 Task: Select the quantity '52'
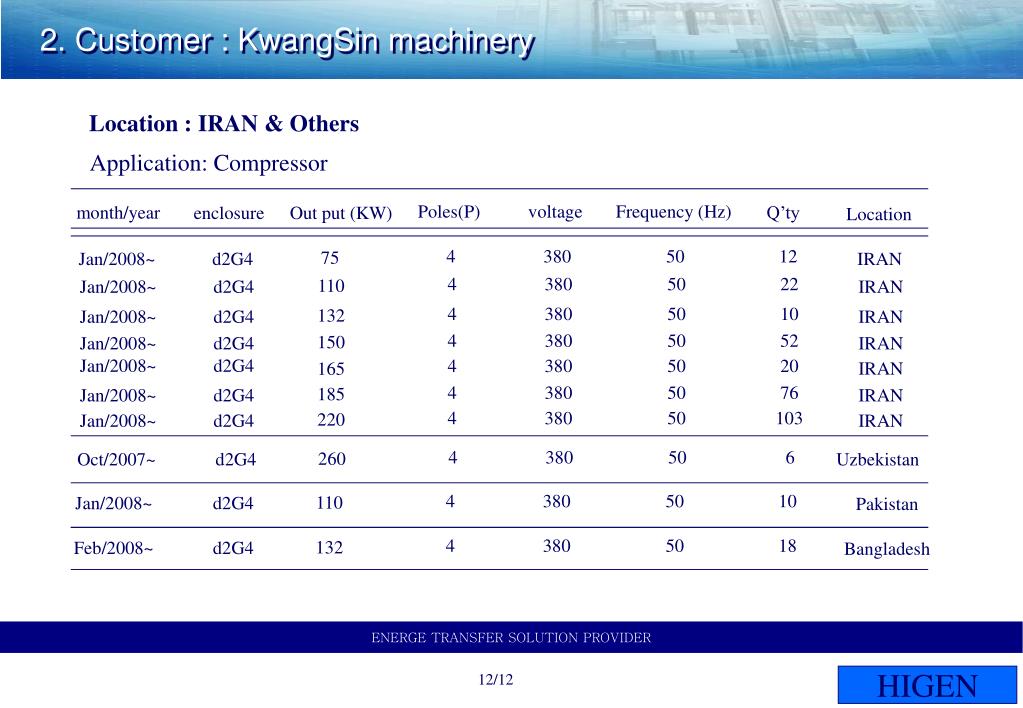pos(789,341)
